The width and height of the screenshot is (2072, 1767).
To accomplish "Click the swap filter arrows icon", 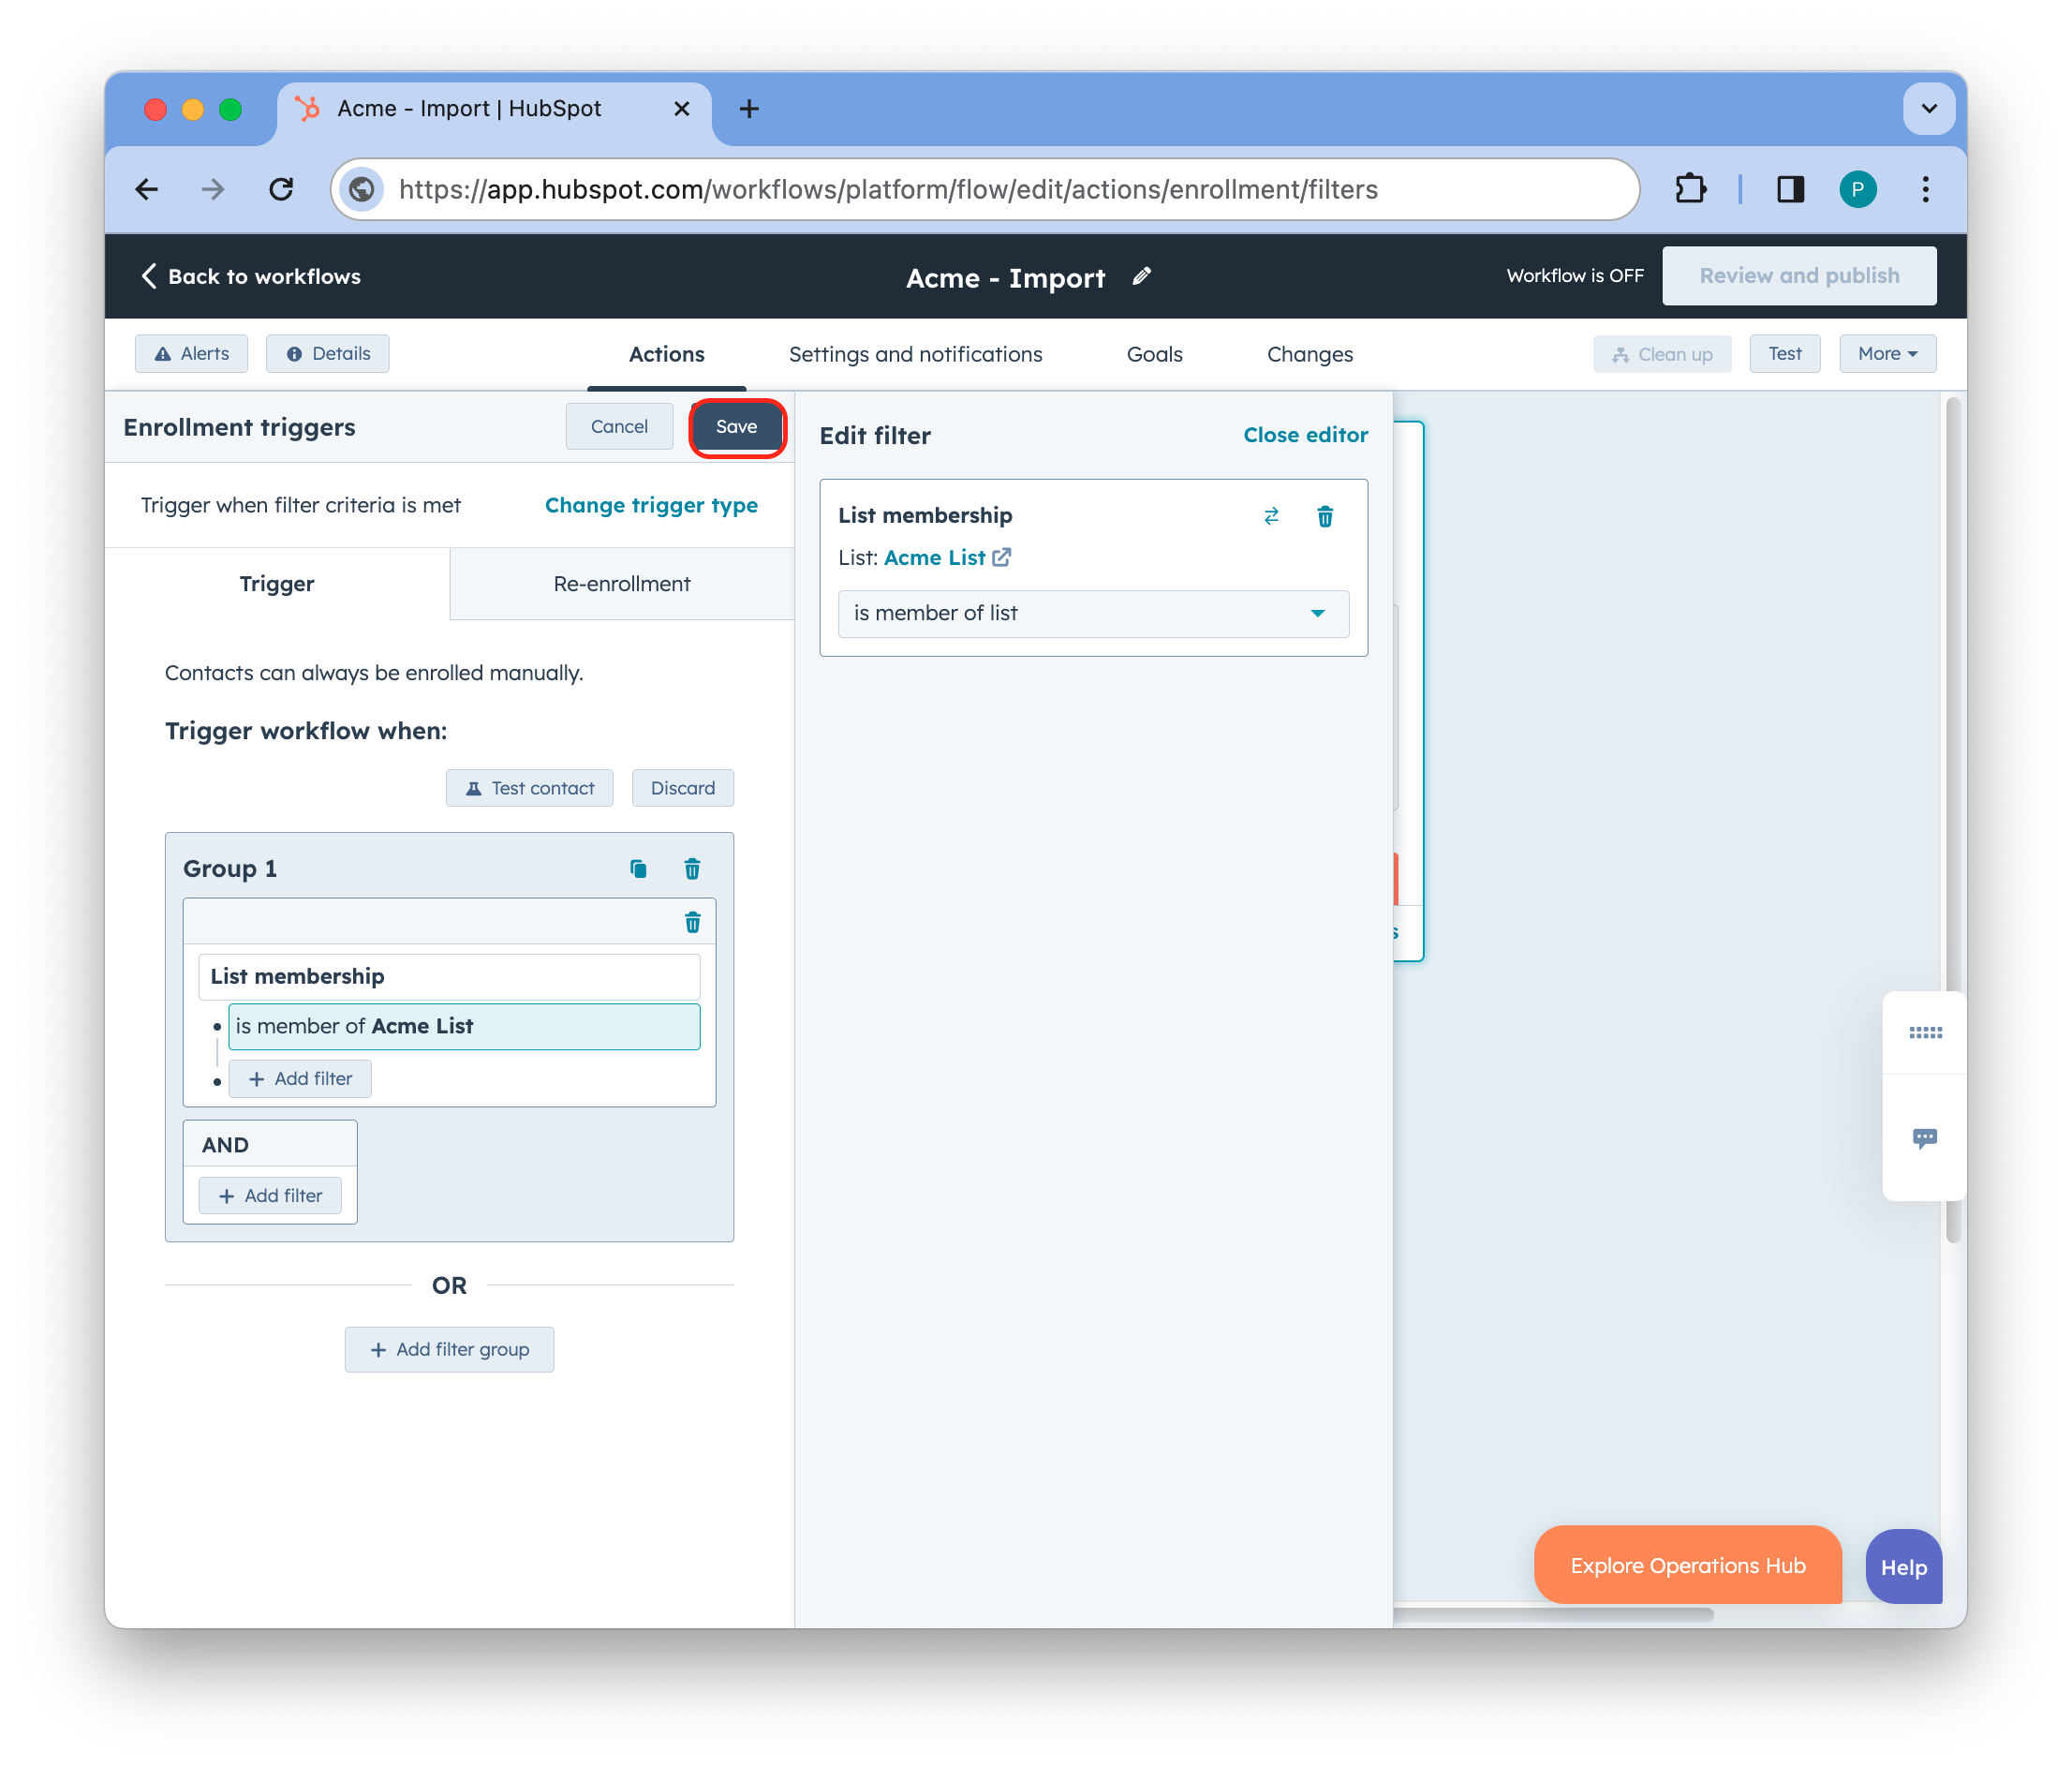I will coord(1271,516).
